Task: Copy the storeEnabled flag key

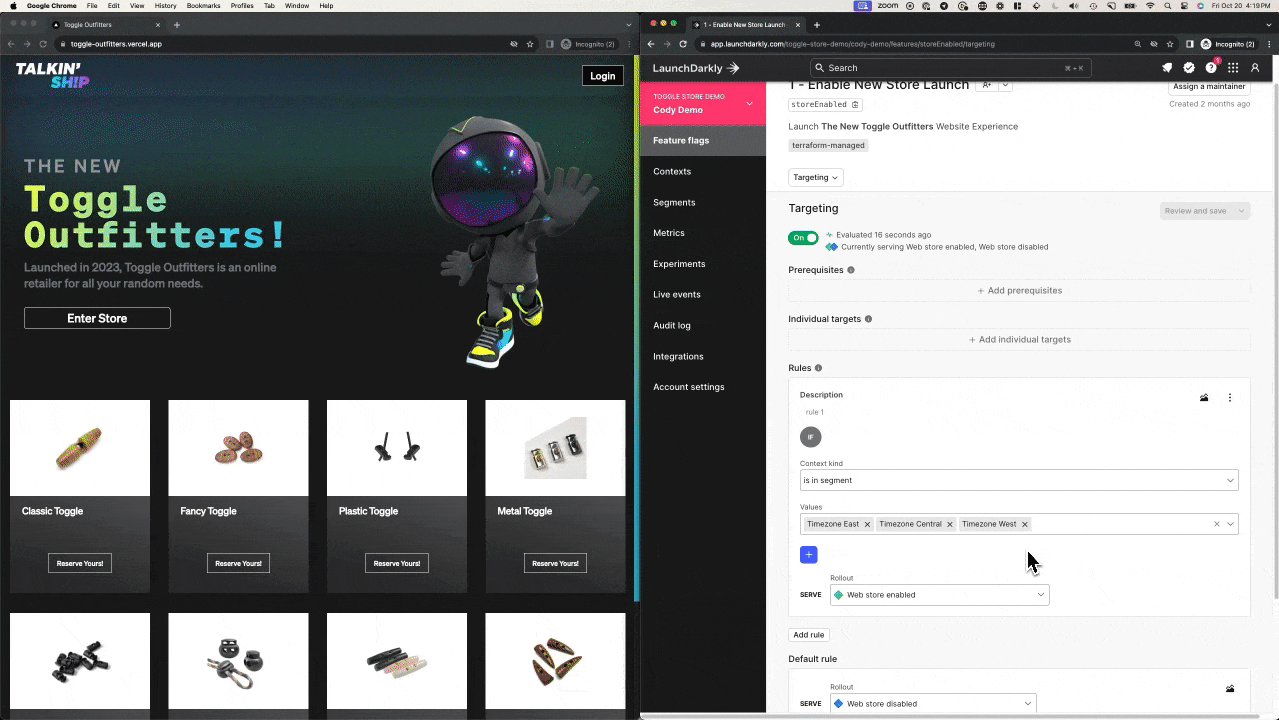Action: click(855, 104)
